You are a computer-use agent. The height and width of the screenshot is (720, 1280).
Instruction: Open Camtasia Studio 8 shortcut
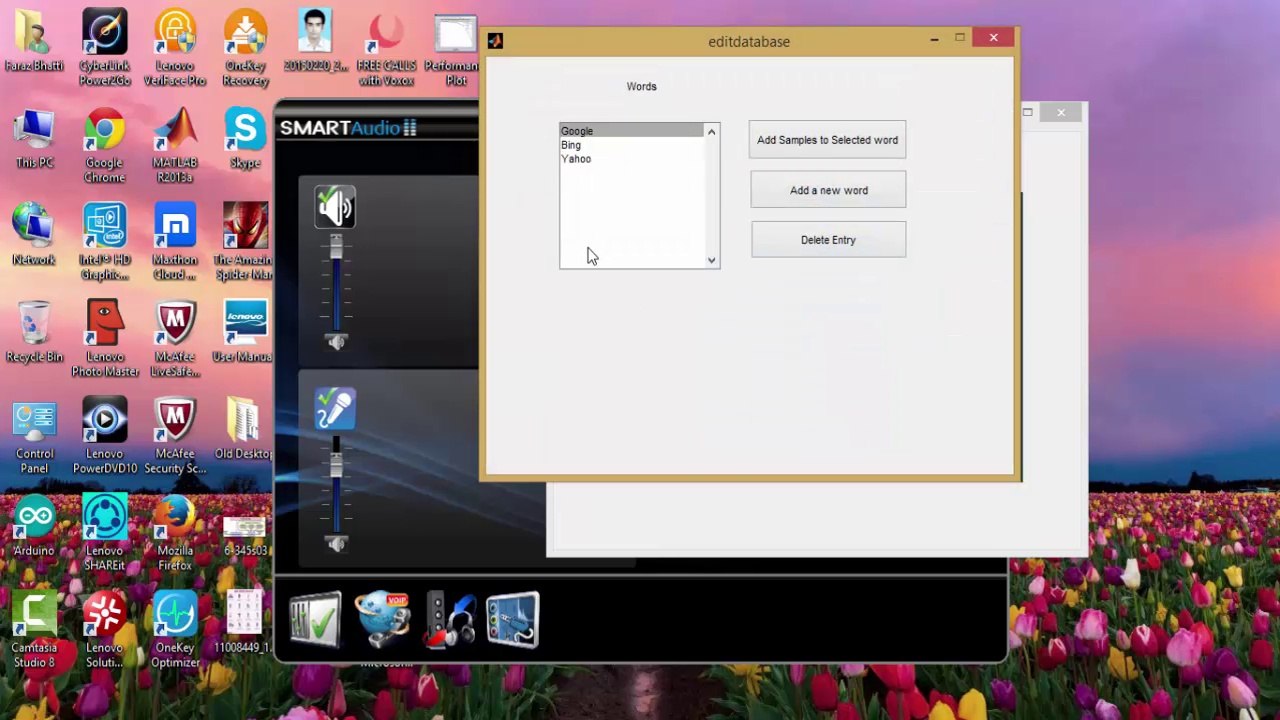coord(34,630)
